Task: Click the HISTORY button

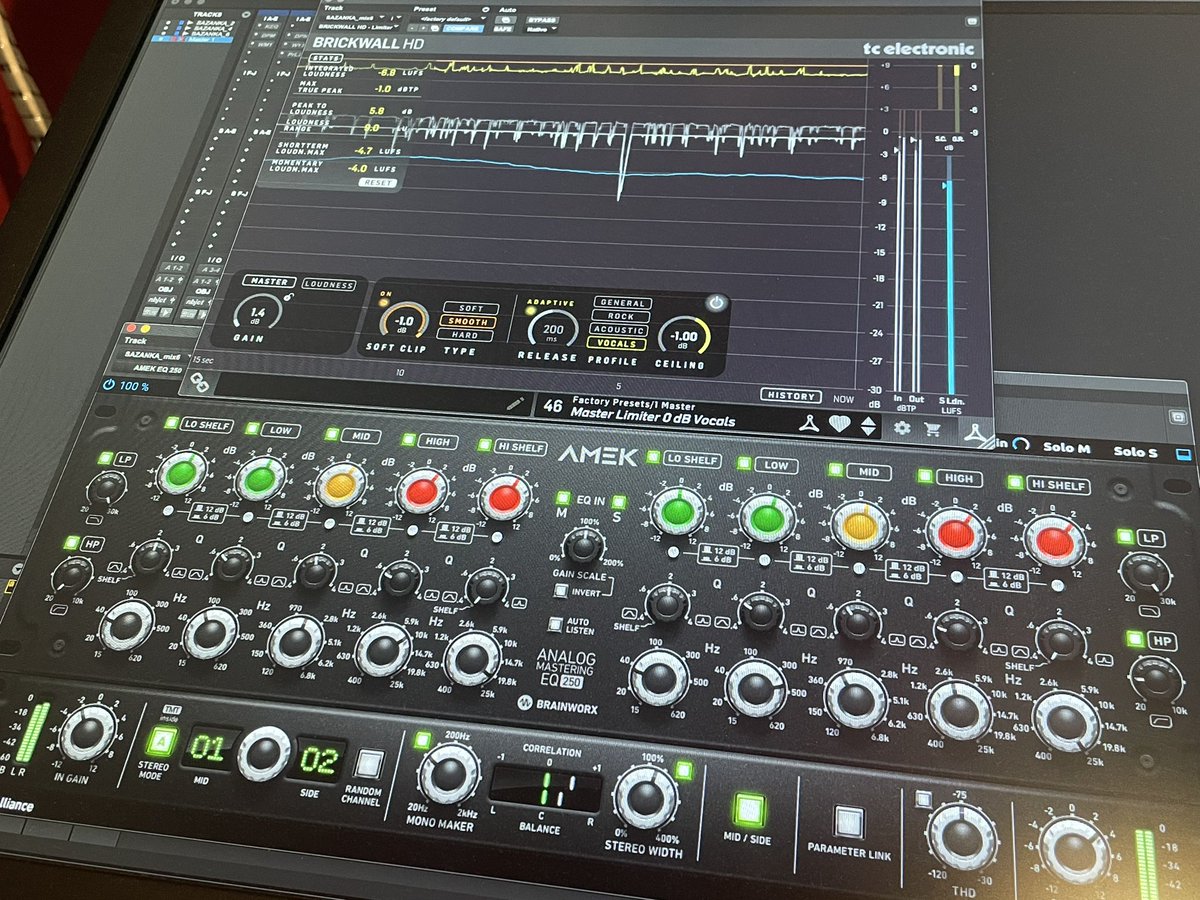Action: [x=791, y=396]
